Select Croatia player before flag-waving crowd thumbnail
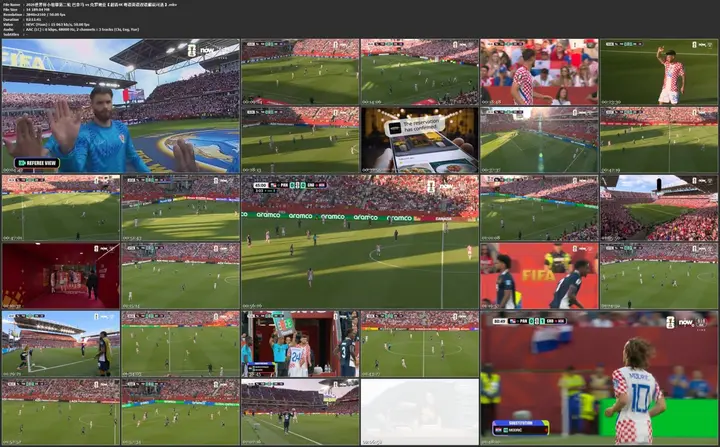This screenshot has width=720, height=447. tap(539, 72)
